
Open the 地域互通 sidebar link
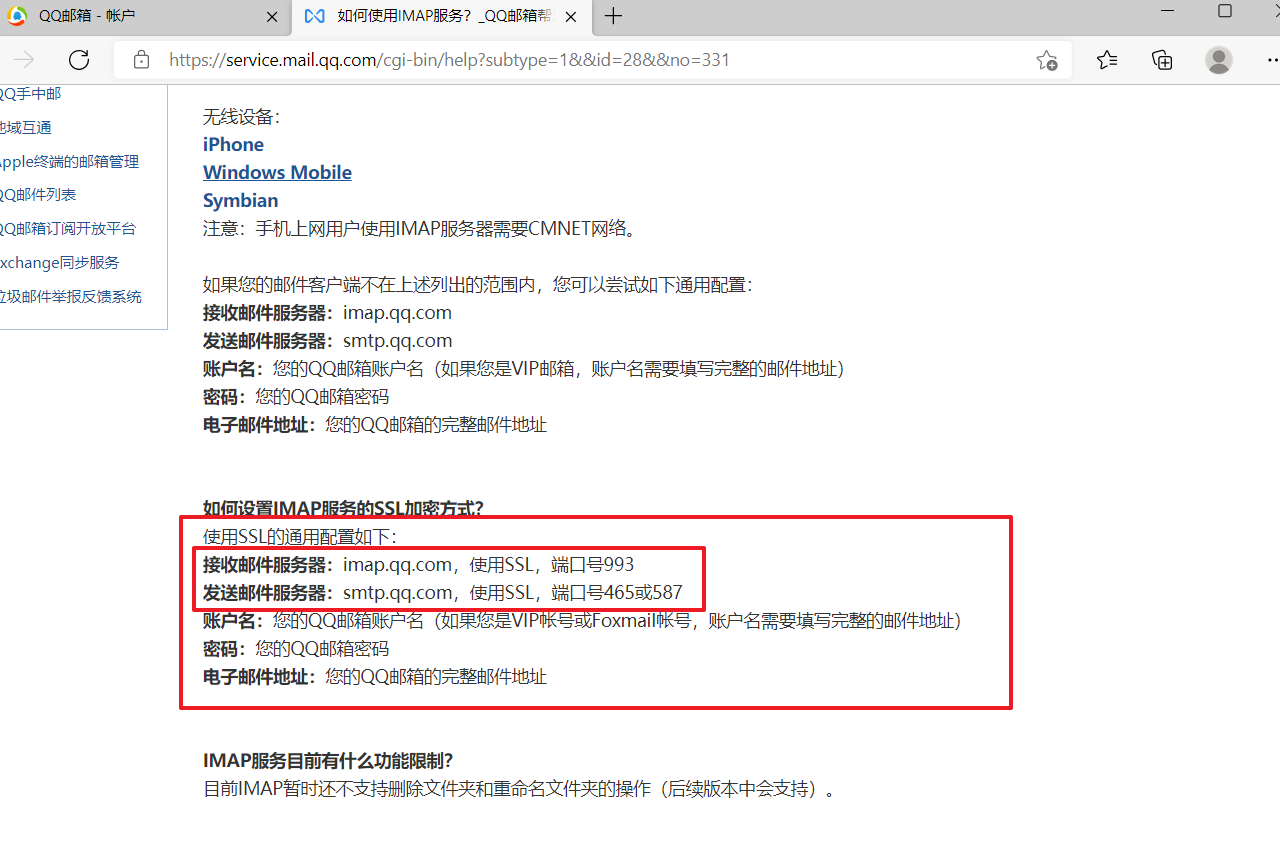25,127
